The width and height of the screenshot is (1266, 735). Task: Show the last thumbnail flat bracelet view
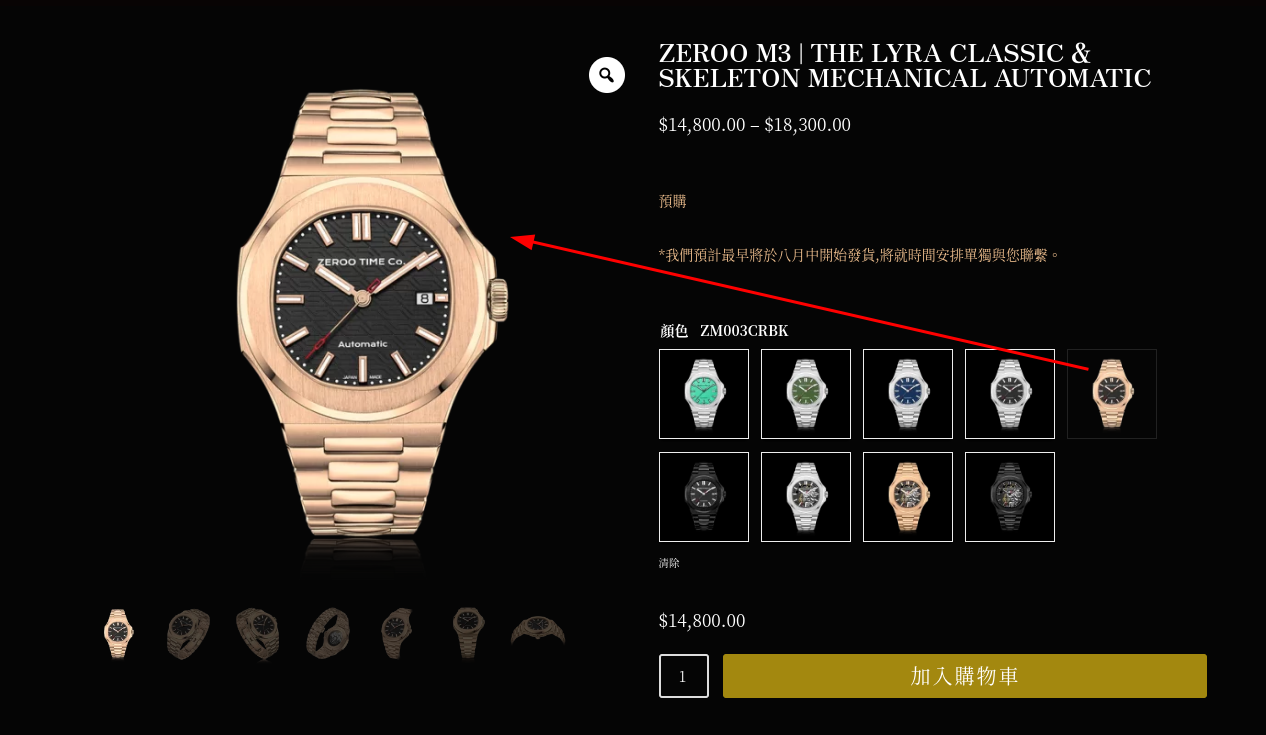coord(538,634)
